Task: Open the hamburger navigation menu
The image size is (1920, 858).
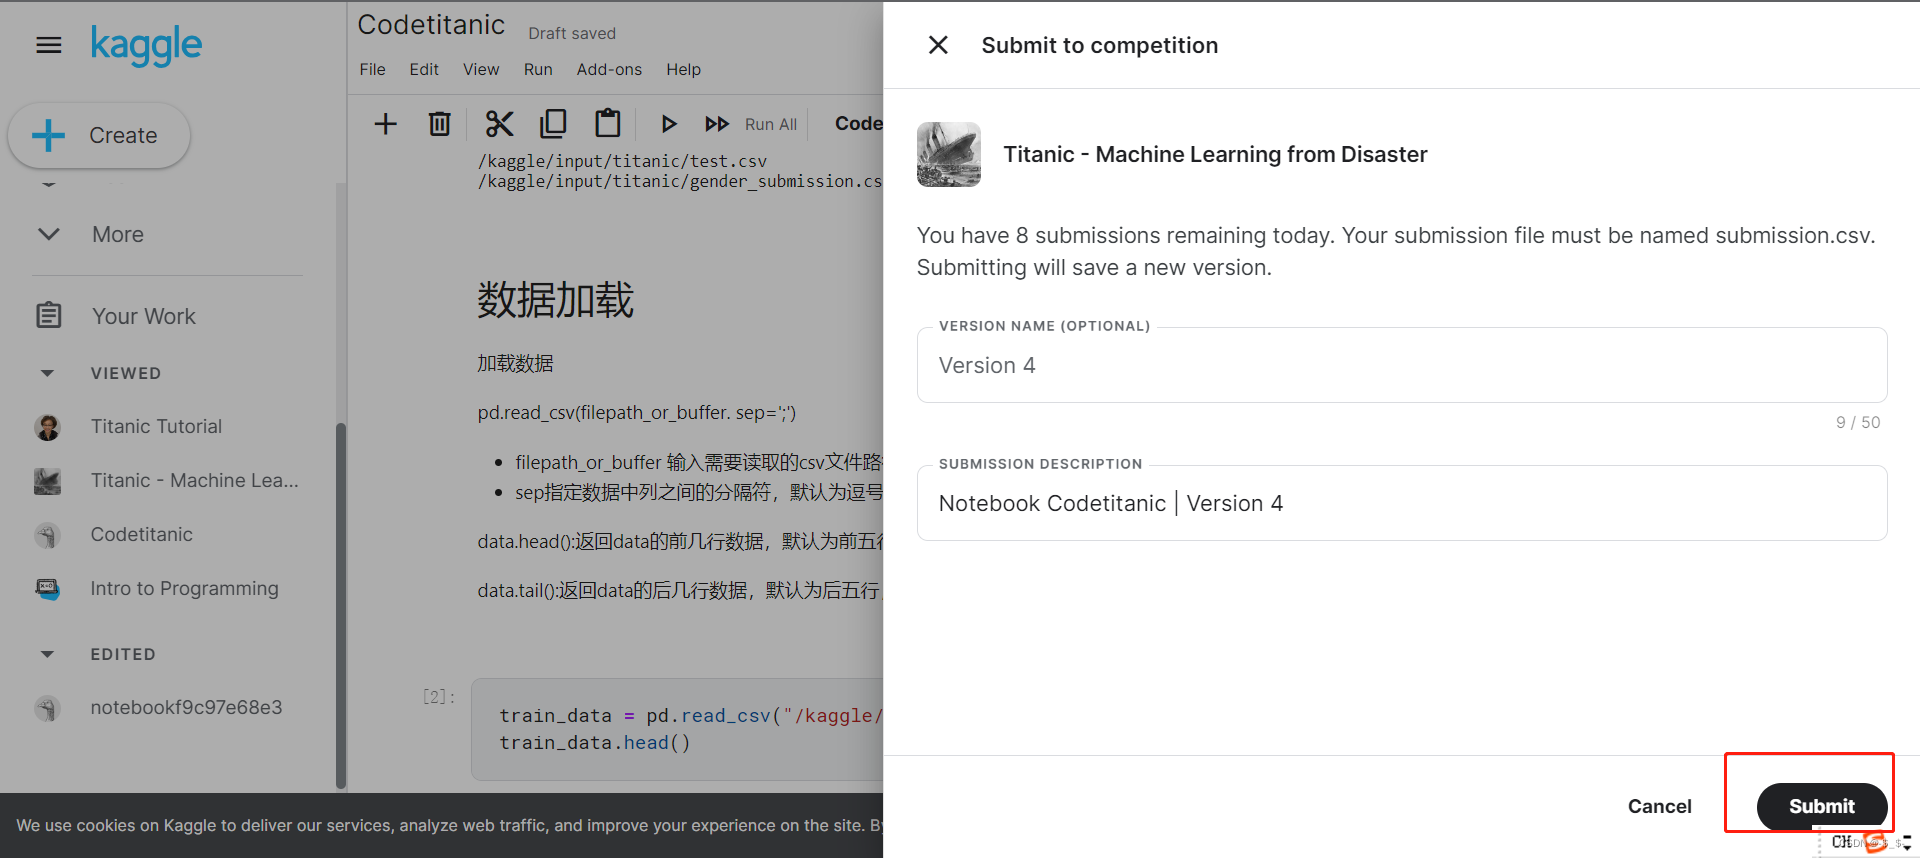Action: pyautogui.click(x=48, y=45)
